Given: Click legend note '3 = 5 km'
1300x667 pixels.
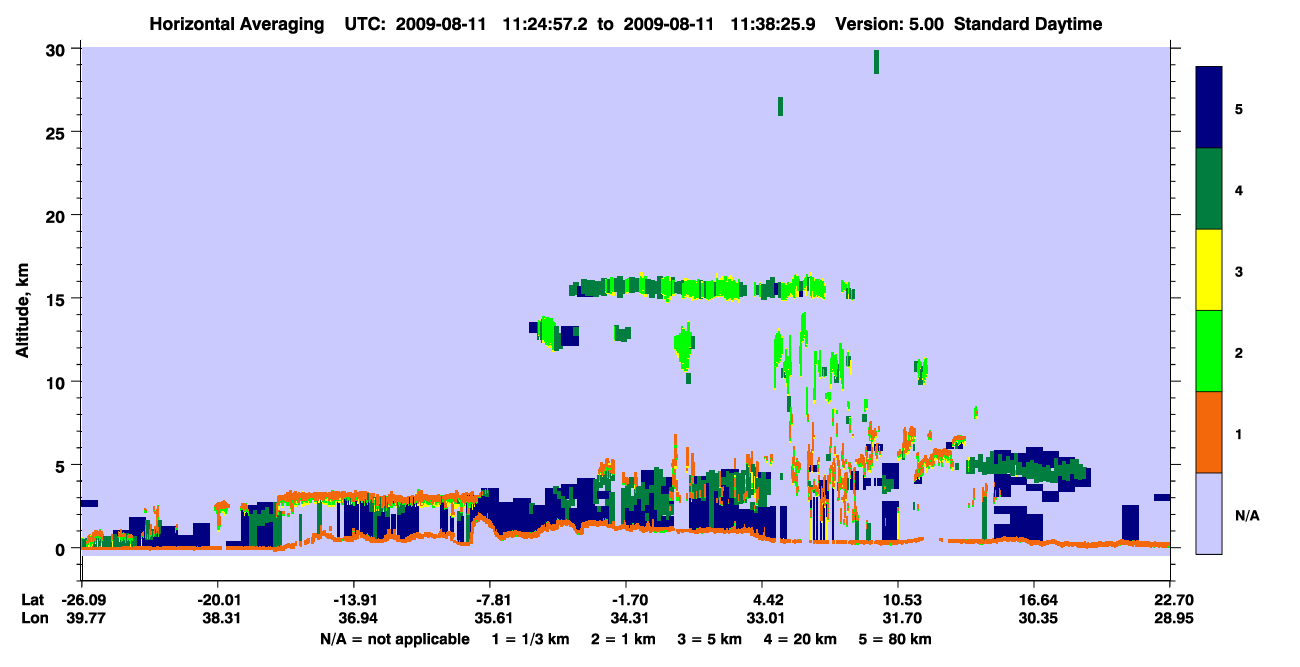Looking at the screenshot, I should coord(709,639).
